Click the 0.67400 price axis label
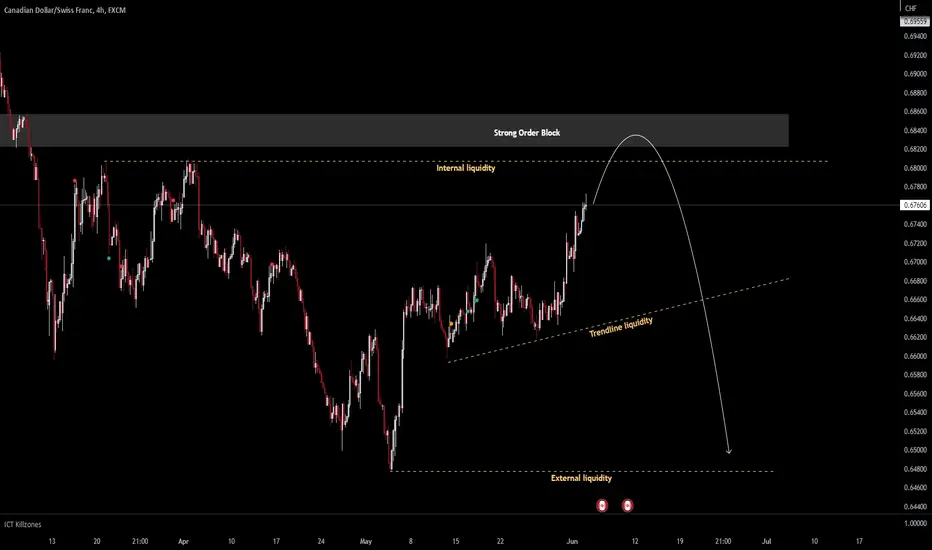This screenshot has width=932, height=550. [x=915, y=224]
